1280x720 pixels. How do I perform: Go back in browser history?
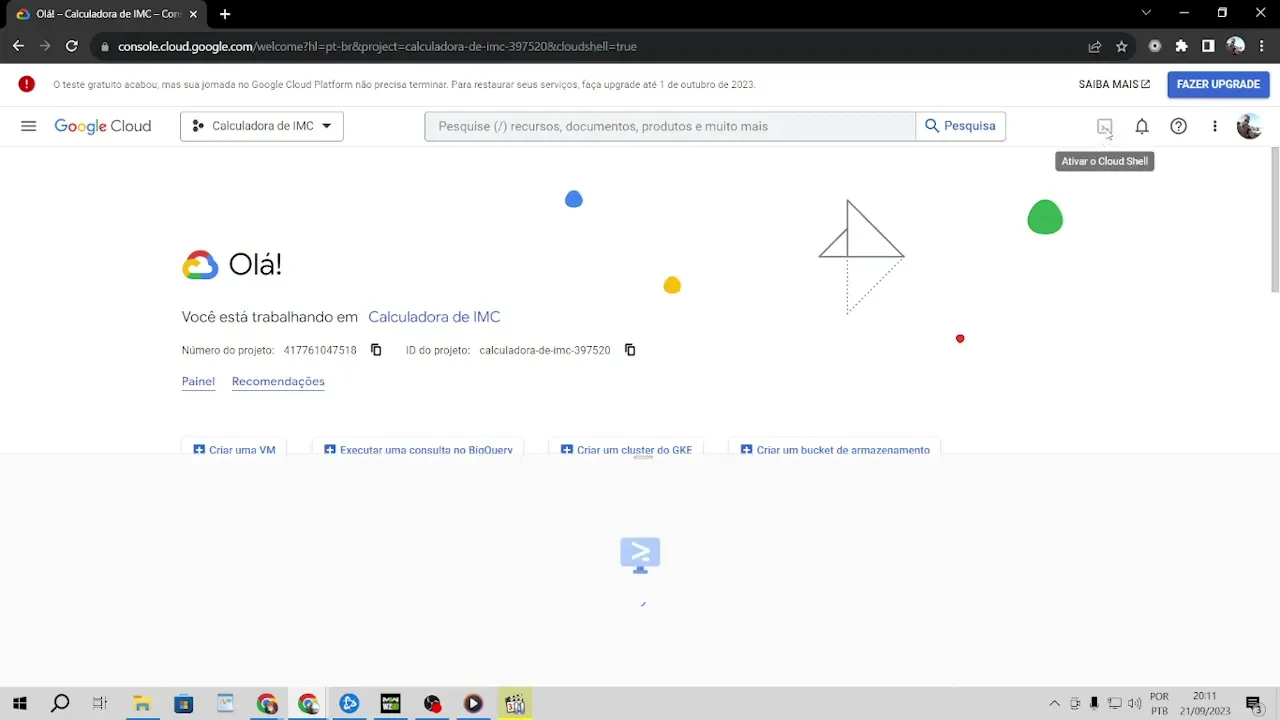pos(18,46)
